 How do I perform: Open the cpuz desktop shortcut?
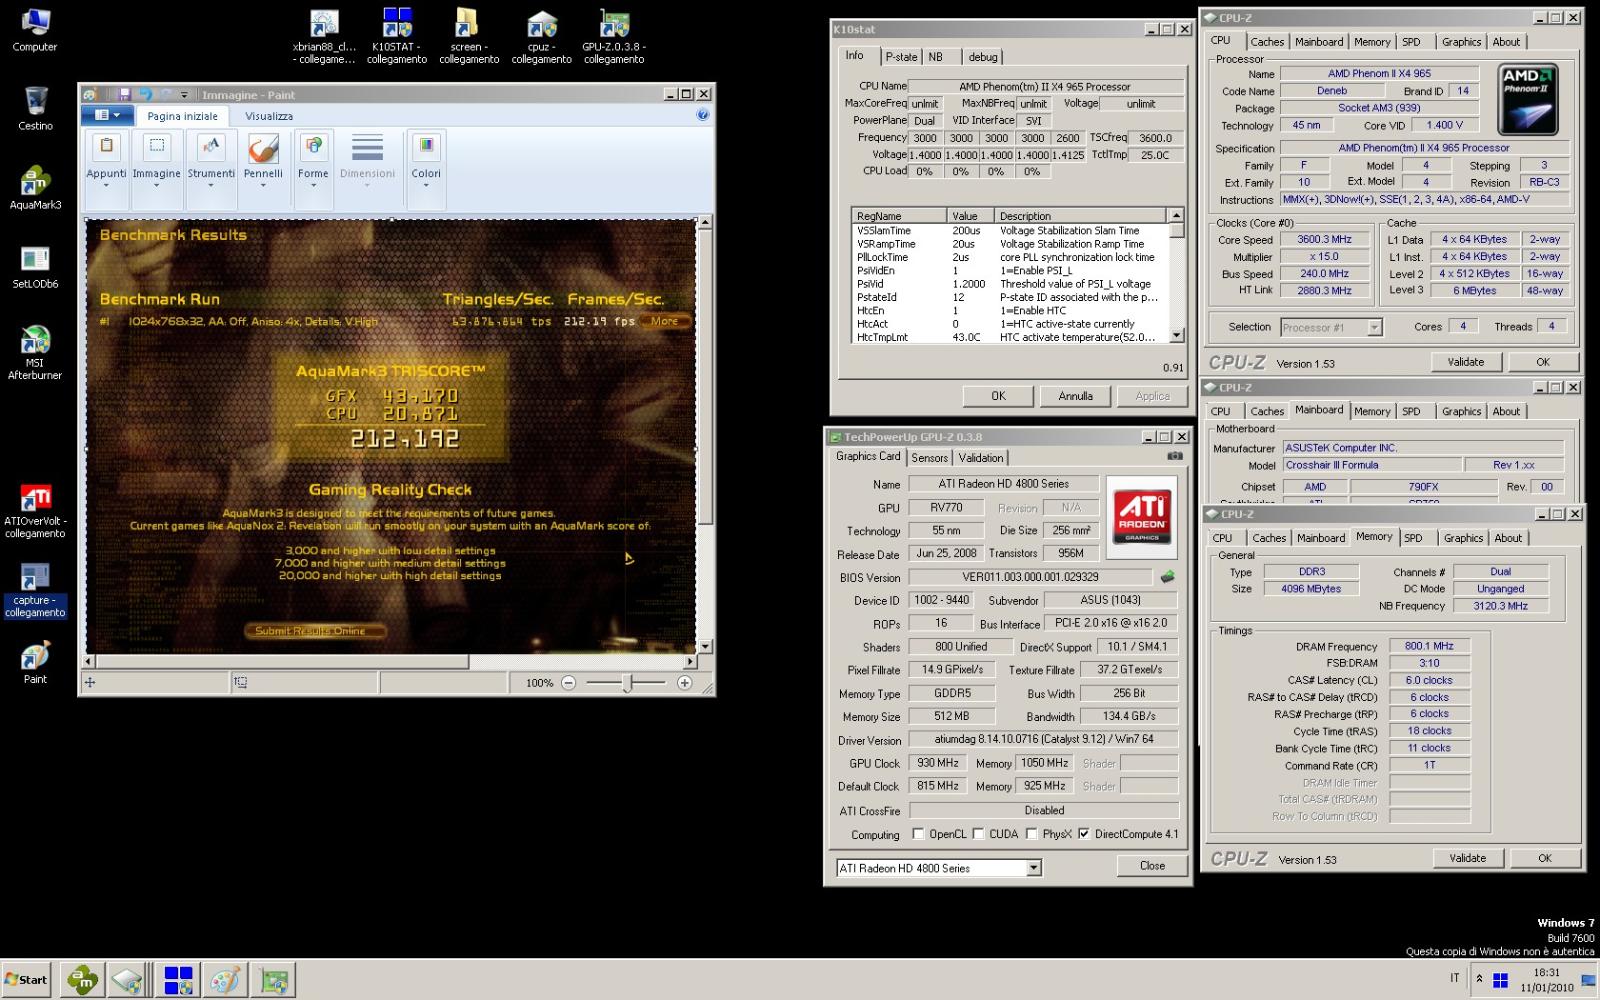pyautogui.click(x=541, y=36)
